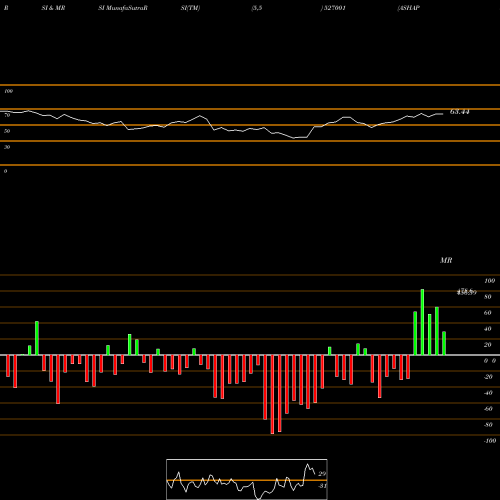Click the 60 label on MR axis
Viewport: 500px width, 500px height.
488,313
